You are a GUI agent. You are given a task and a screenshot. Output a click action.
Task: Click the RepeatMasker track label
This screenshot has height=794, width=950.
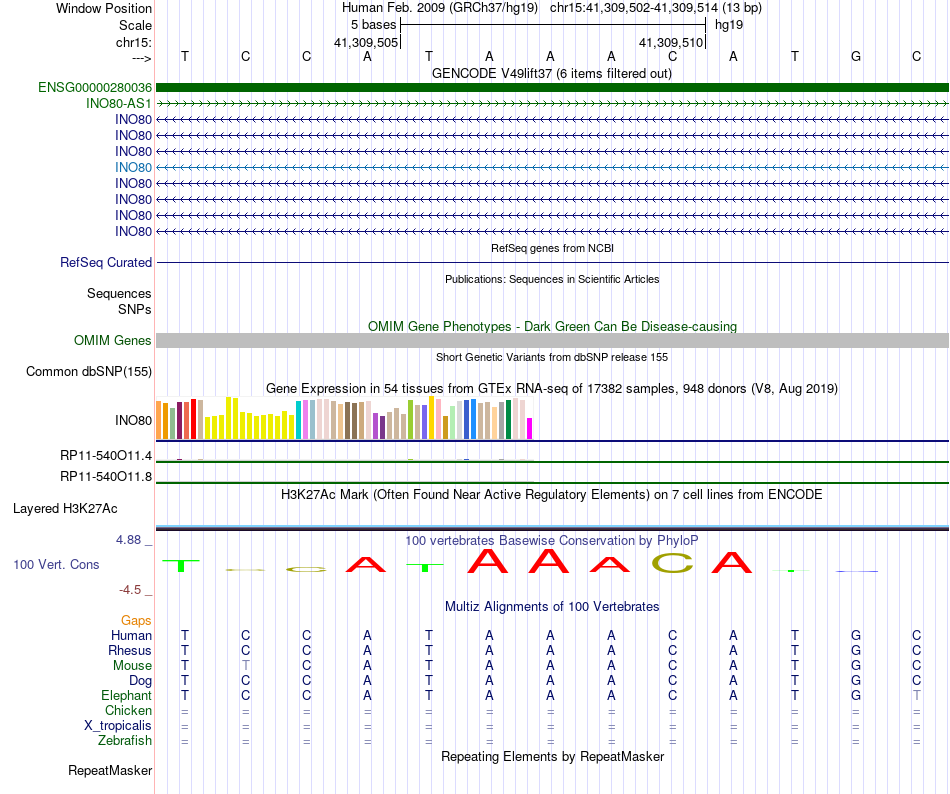tap(110, 770)
